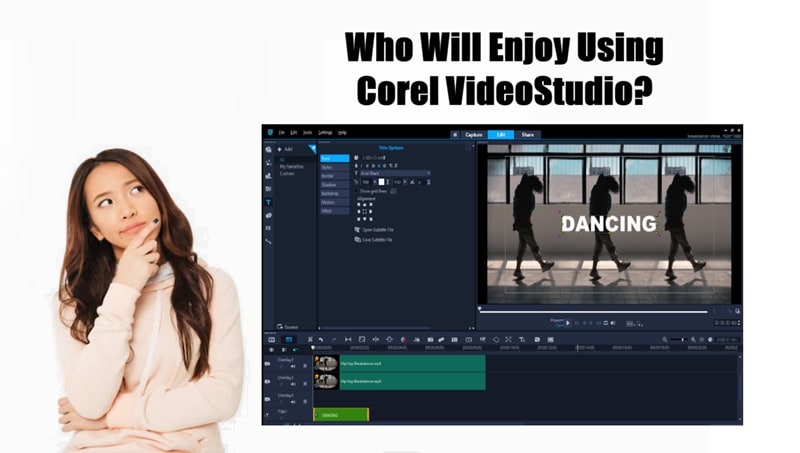Open the Overlay library sidebar icon

(x=268, y=215)
